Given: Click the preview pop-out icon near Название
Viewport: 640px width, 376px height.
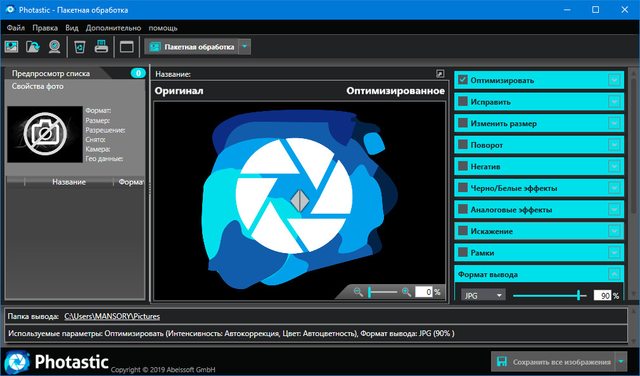Looking at the screenshot, I should (440, 74).
